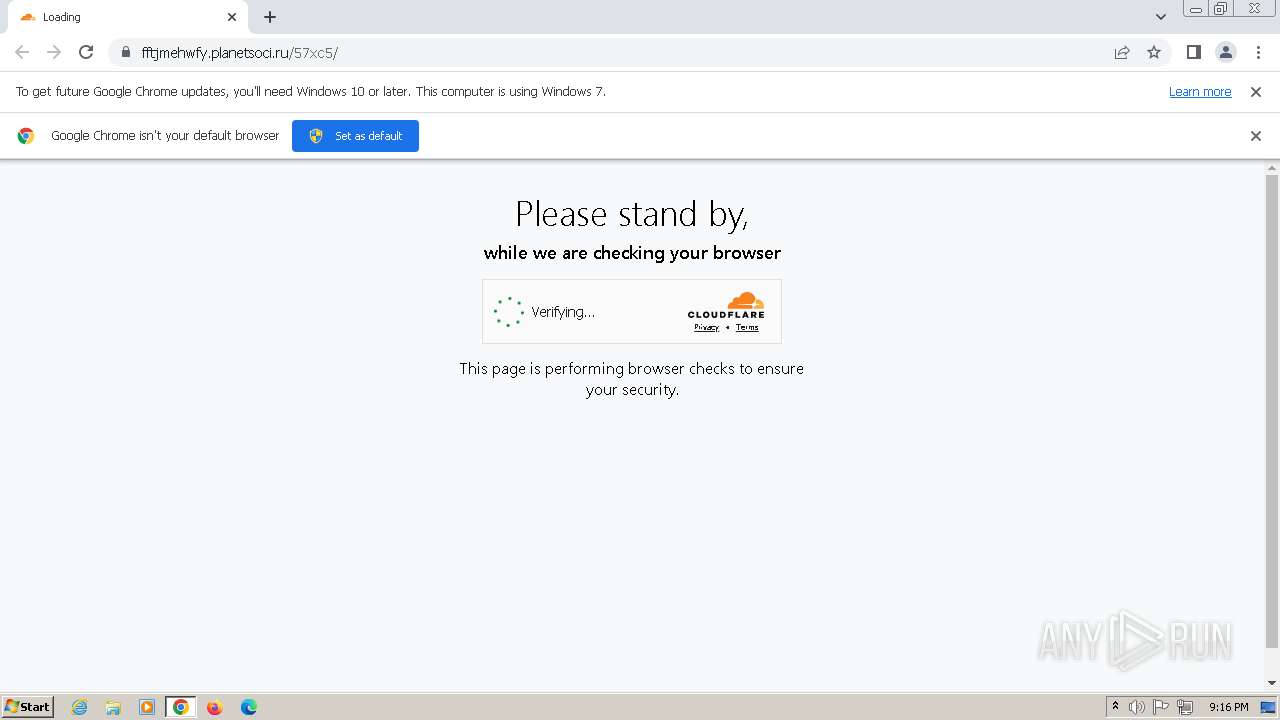Open Windows Media Player taskbar icon
Screen dimensions: 1280x720
coord(147,707)
